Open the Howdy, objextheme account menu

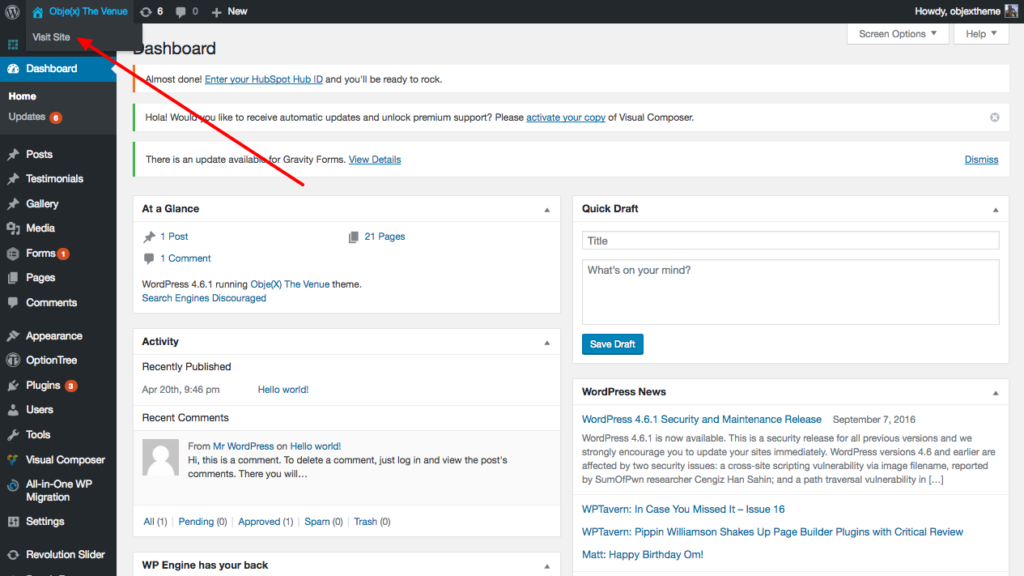[957, 11]
